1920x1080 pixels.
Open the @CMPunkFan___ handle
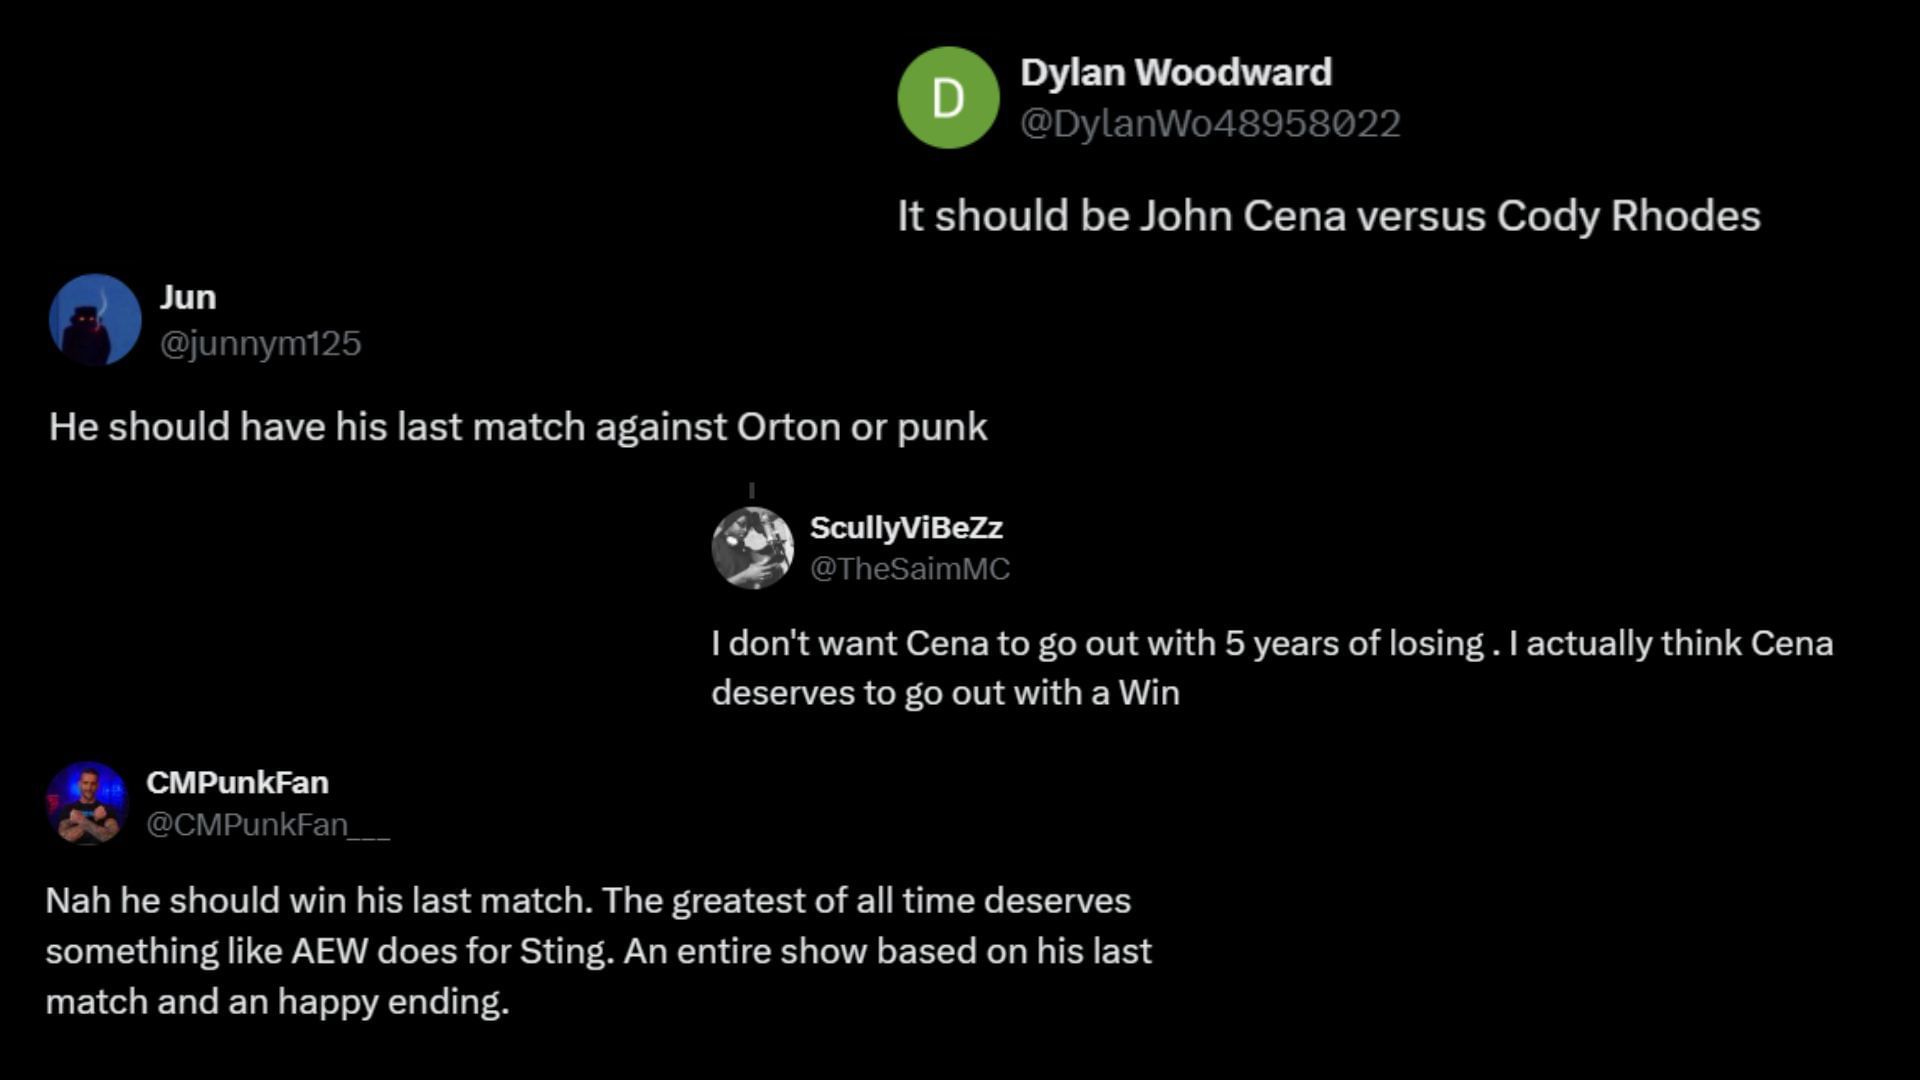click(268, 825)
